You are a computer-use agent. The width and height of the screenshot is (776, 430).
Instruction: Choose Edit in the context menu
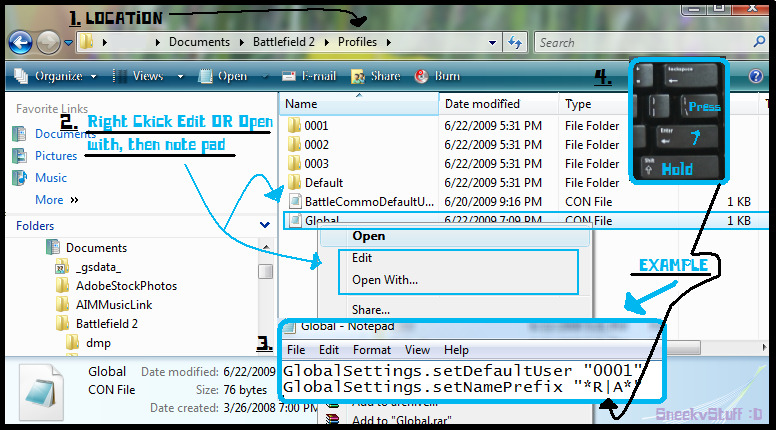[x=362, y=258]
